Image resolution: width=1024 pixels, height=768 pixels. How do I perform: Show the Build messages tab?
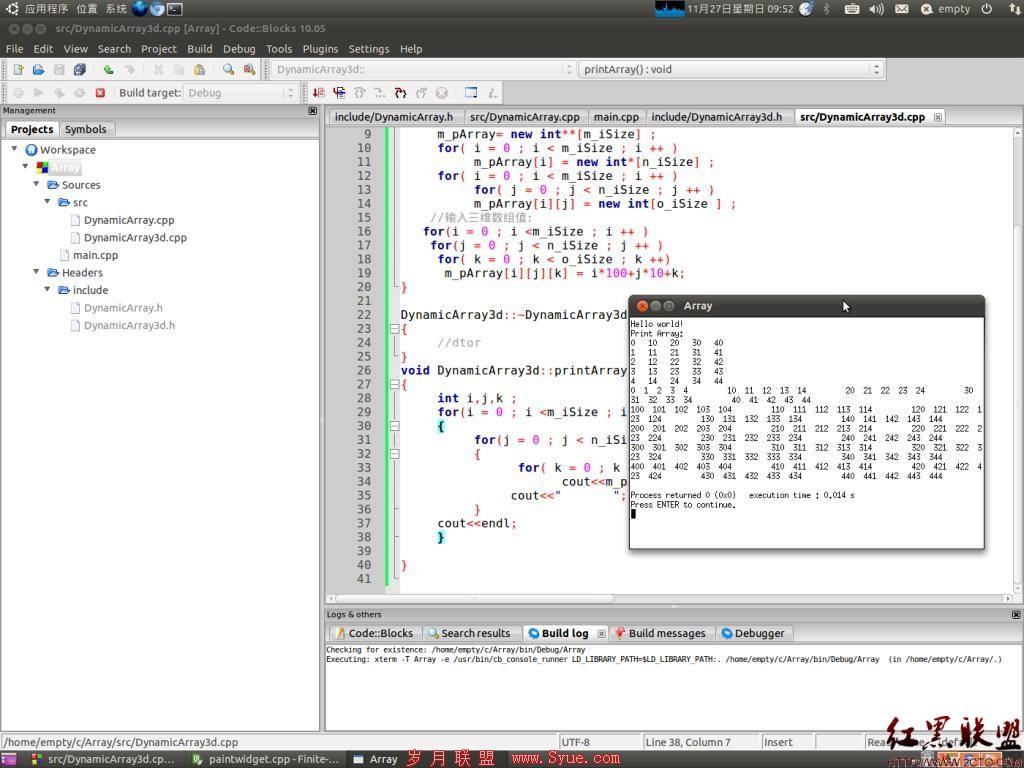660,633
